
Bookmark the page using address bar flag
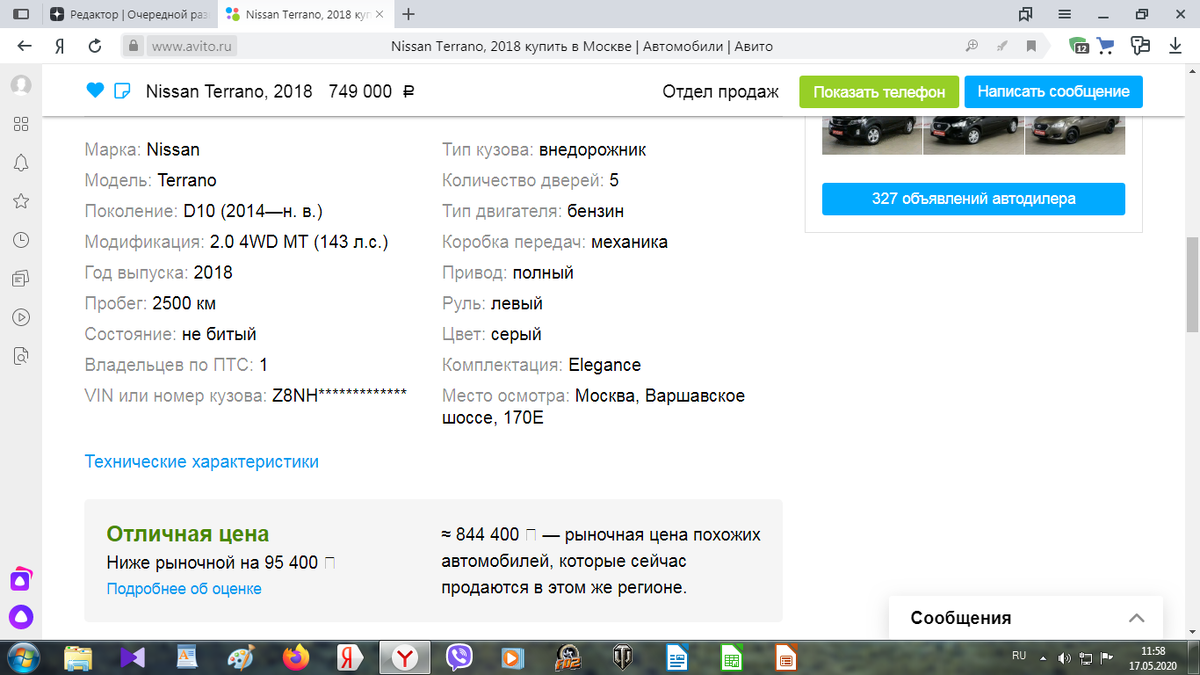(1030, 46)
